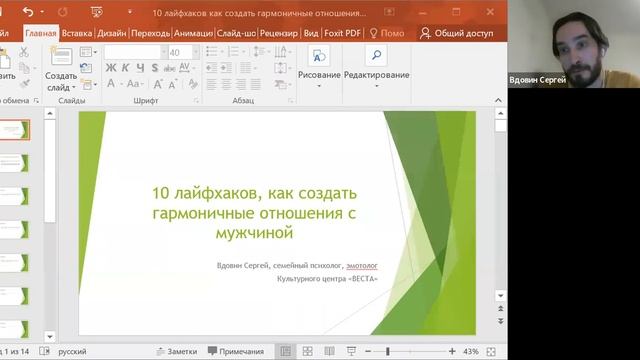Click the Notes (Заметки) button

[177, 351]
